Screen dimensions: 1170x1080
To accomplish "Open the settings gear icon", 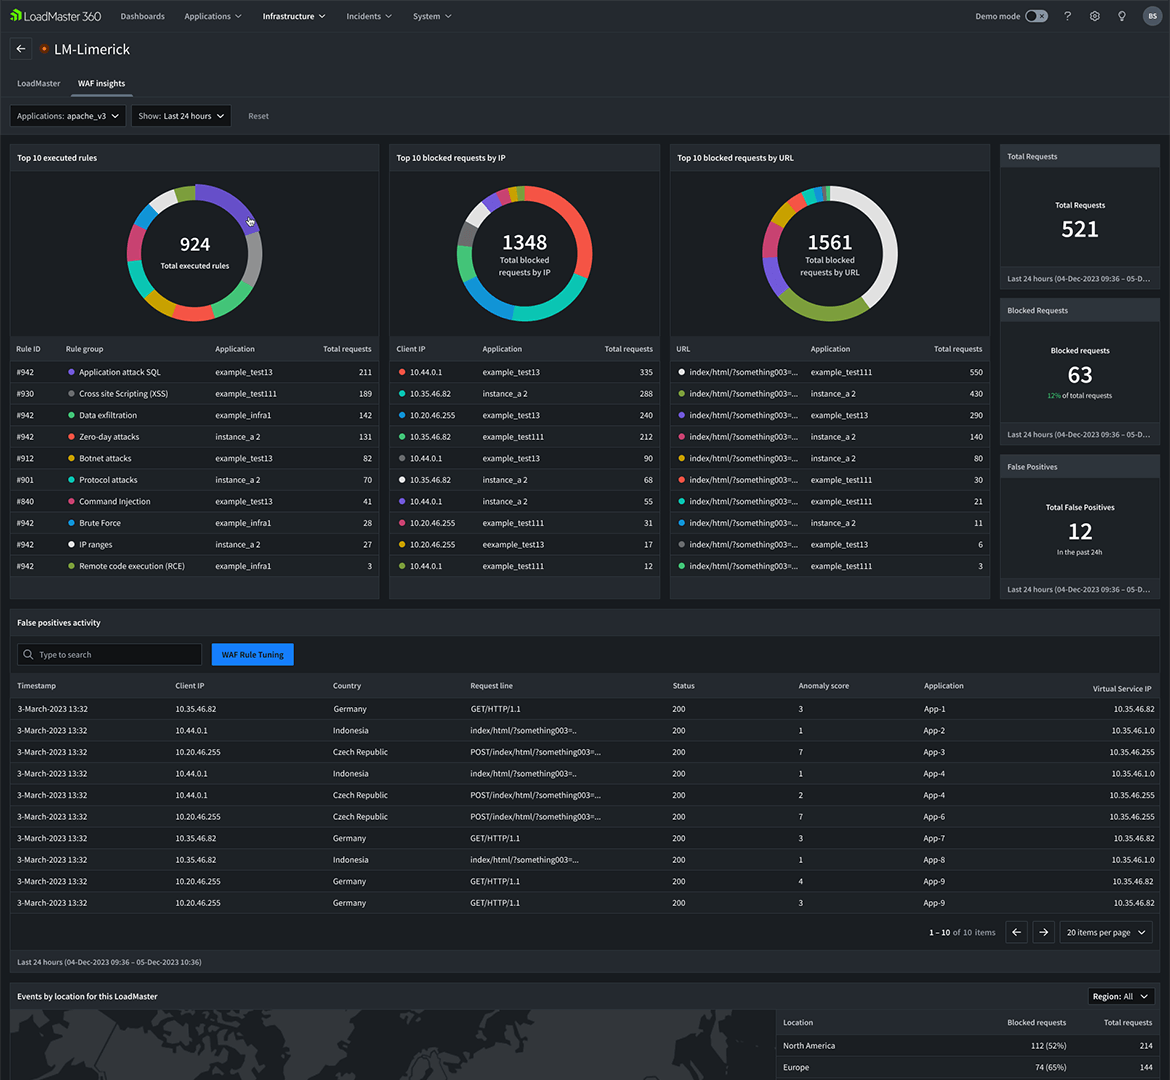I will (x=1095, y=16).
